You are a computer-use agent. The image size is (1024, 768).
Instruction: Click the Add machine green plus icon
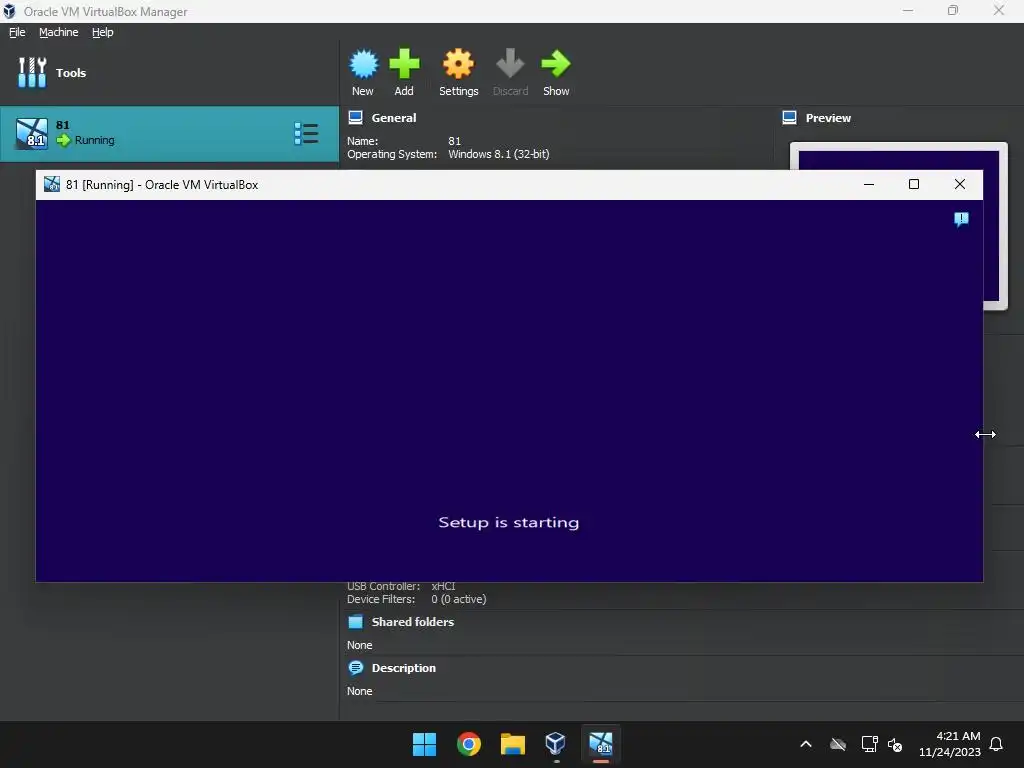coord(404,72)
